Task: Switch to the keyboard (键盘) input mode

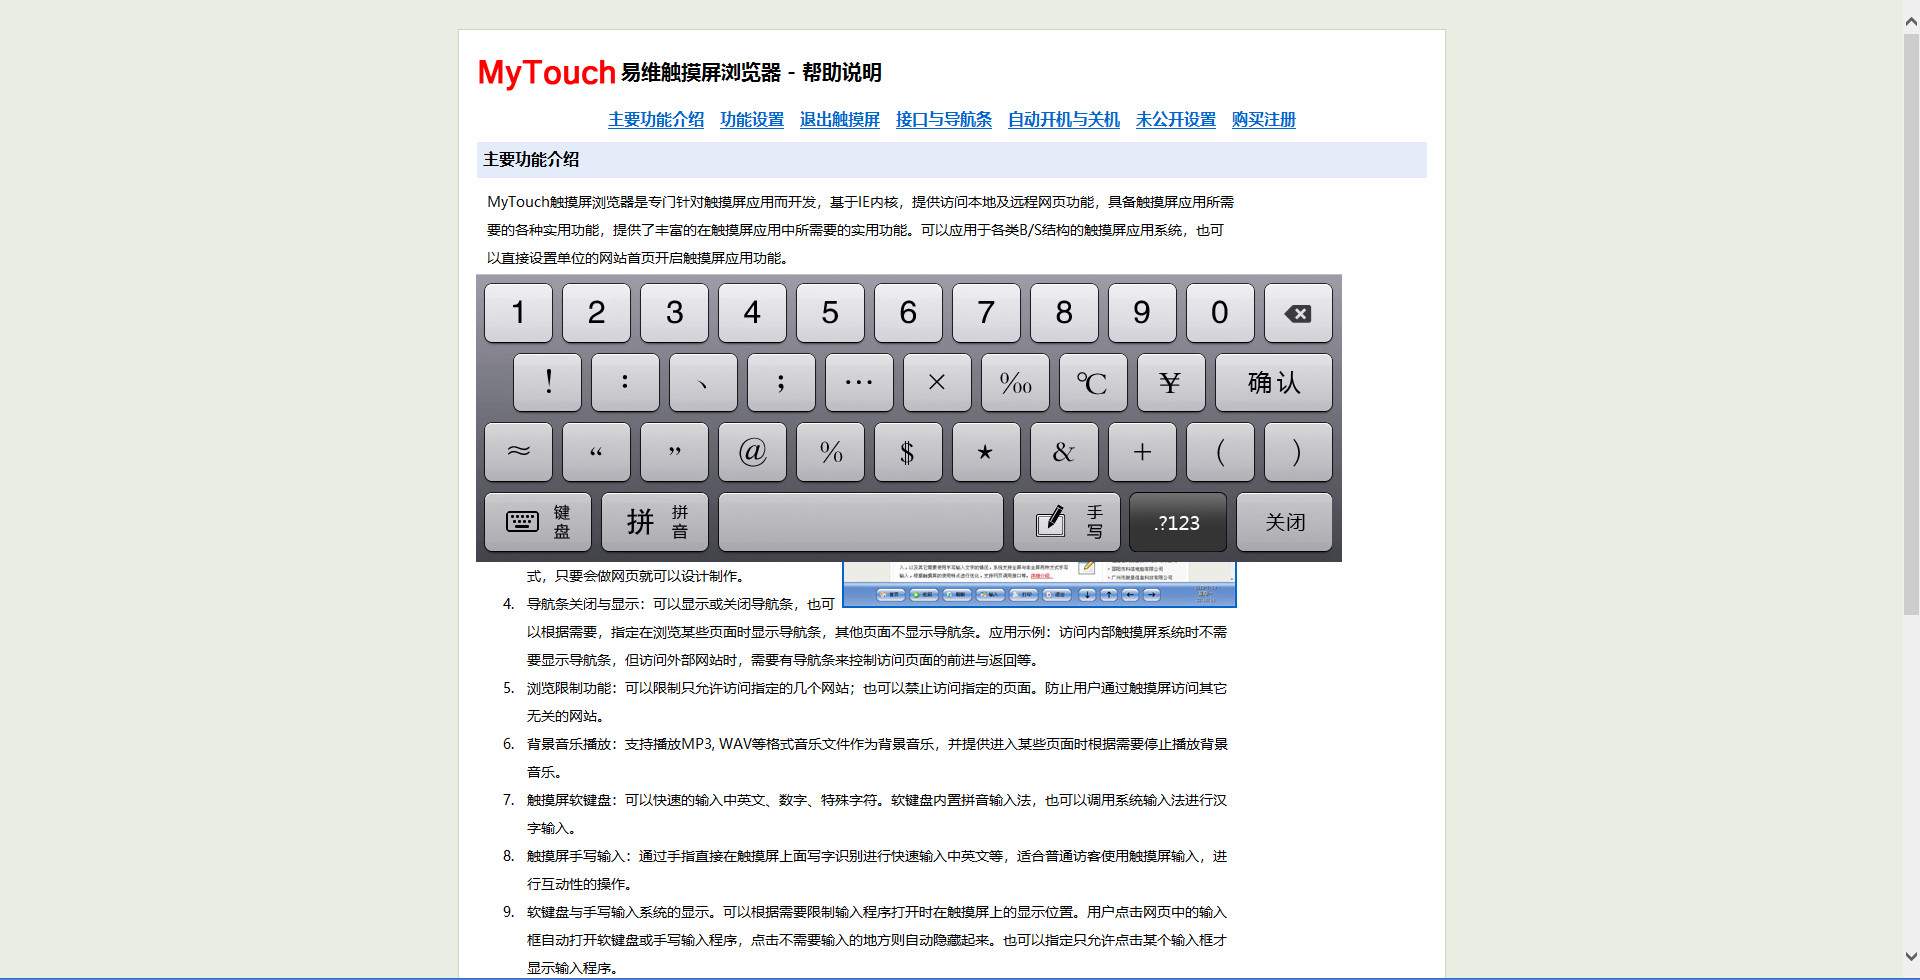Action: [538, 522]
